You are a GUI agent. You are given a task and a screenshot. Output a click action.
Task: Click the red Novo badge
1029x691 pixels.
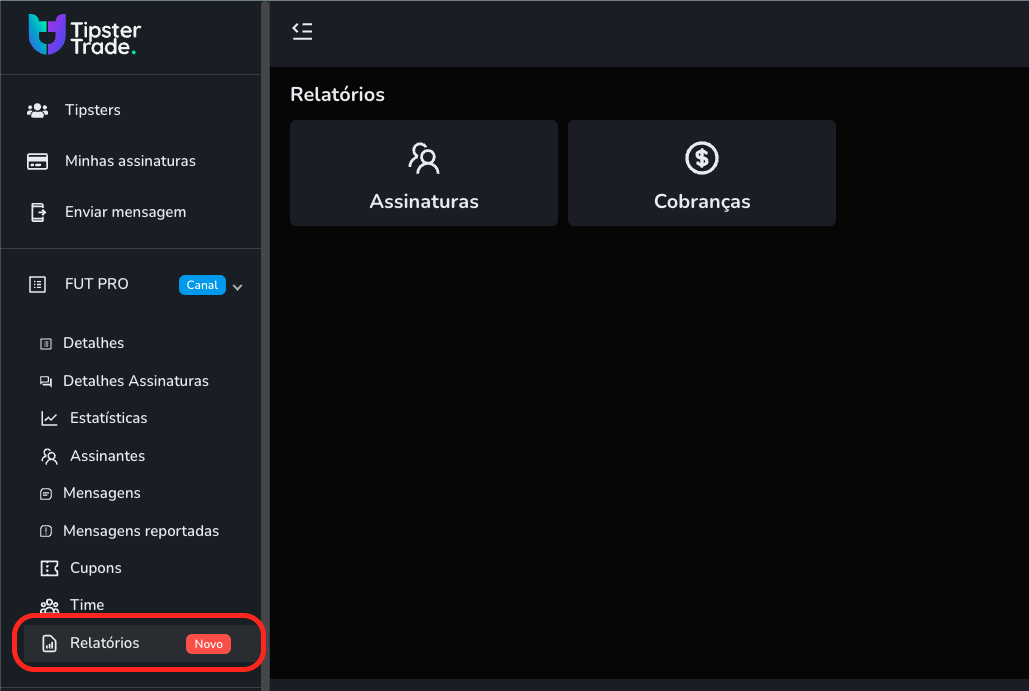coord(208,644)
